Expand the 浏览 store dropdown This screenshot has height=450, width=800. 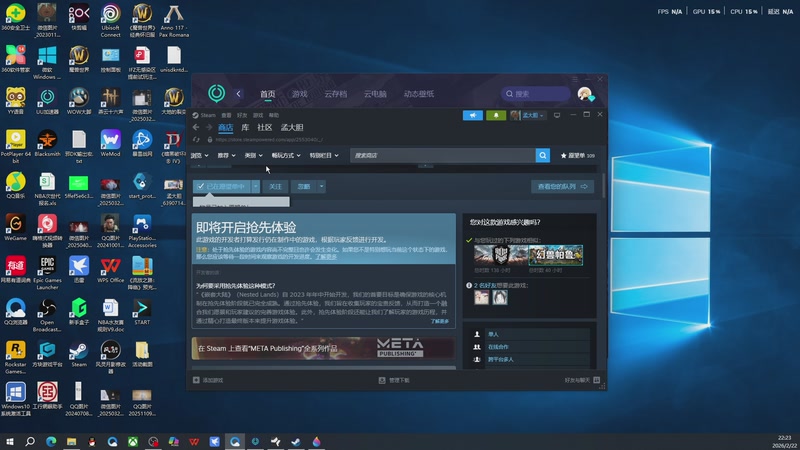click(x=199, y=155)
